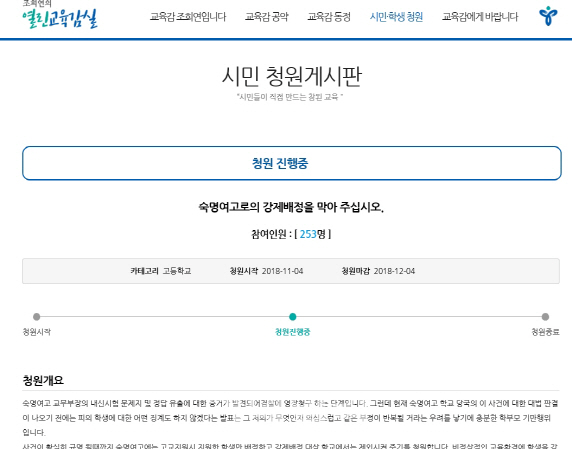
Task: Open the Seoul education office emblem icon
Action: (x=548, y=16)
